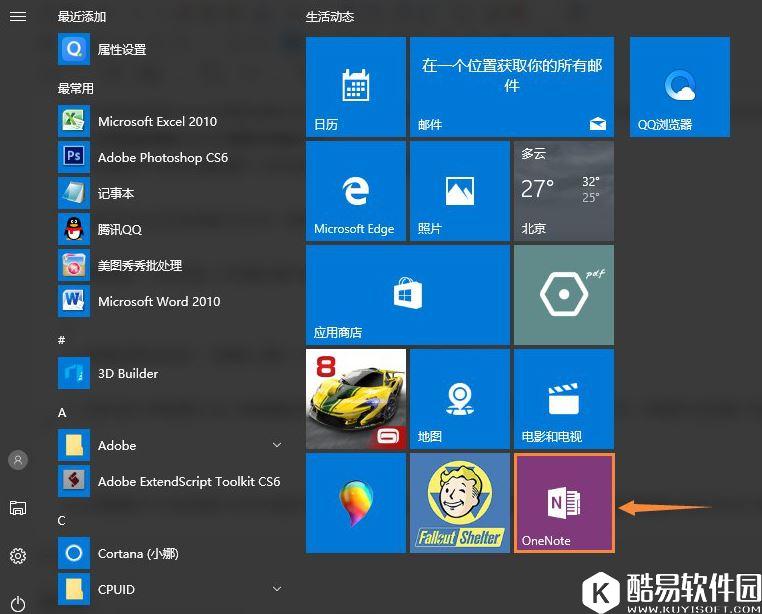Open the CPUID folder entry
The width and height of the screenshot is (762, 614).
(170, 589)
